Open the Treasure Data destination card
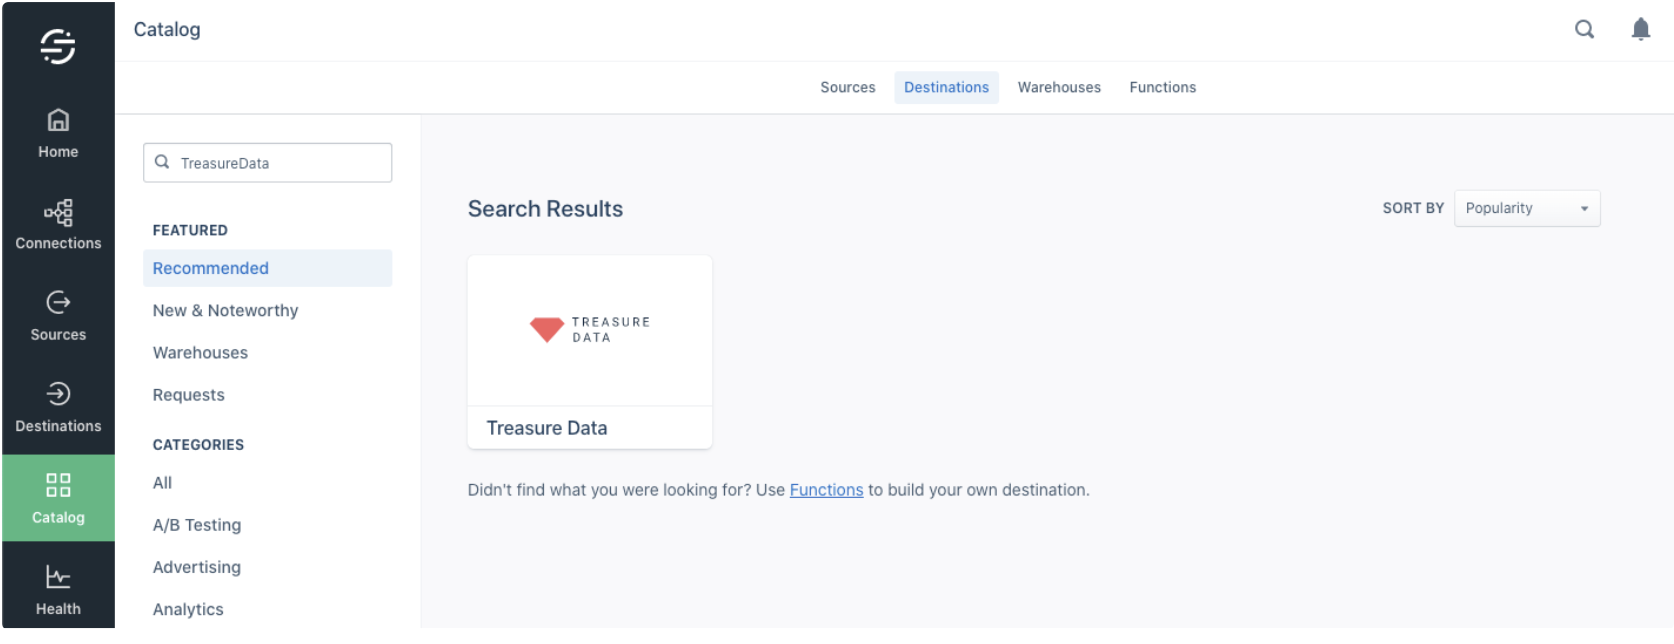The image size is (1674, 644). [589, 351]
